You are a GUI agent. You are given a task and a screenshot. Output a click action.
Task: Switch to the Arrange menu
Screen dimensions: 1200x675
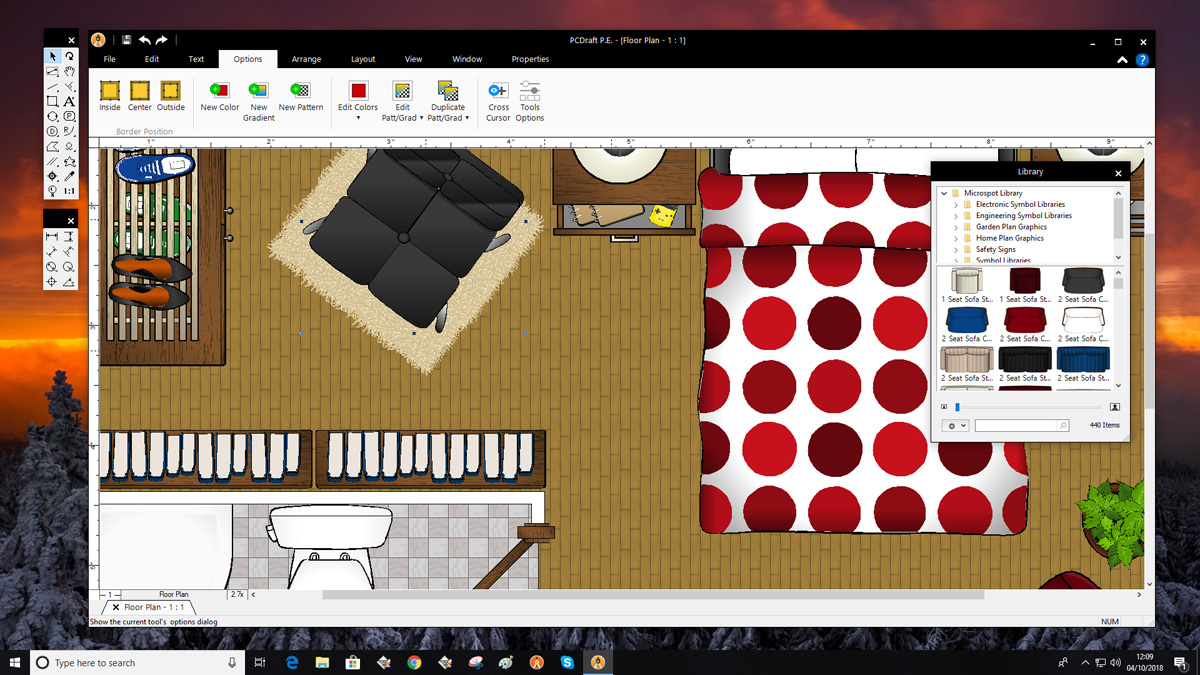point(306,58)
